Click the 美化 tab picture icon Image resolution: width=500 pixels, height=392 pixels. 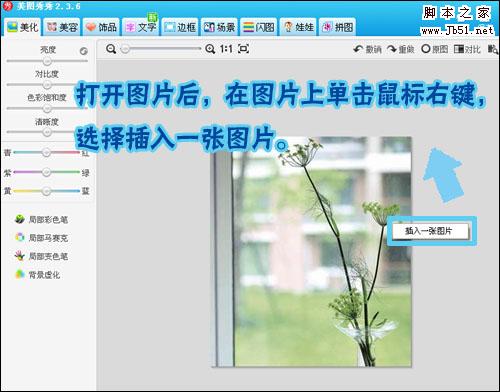[x=12, y=27]
